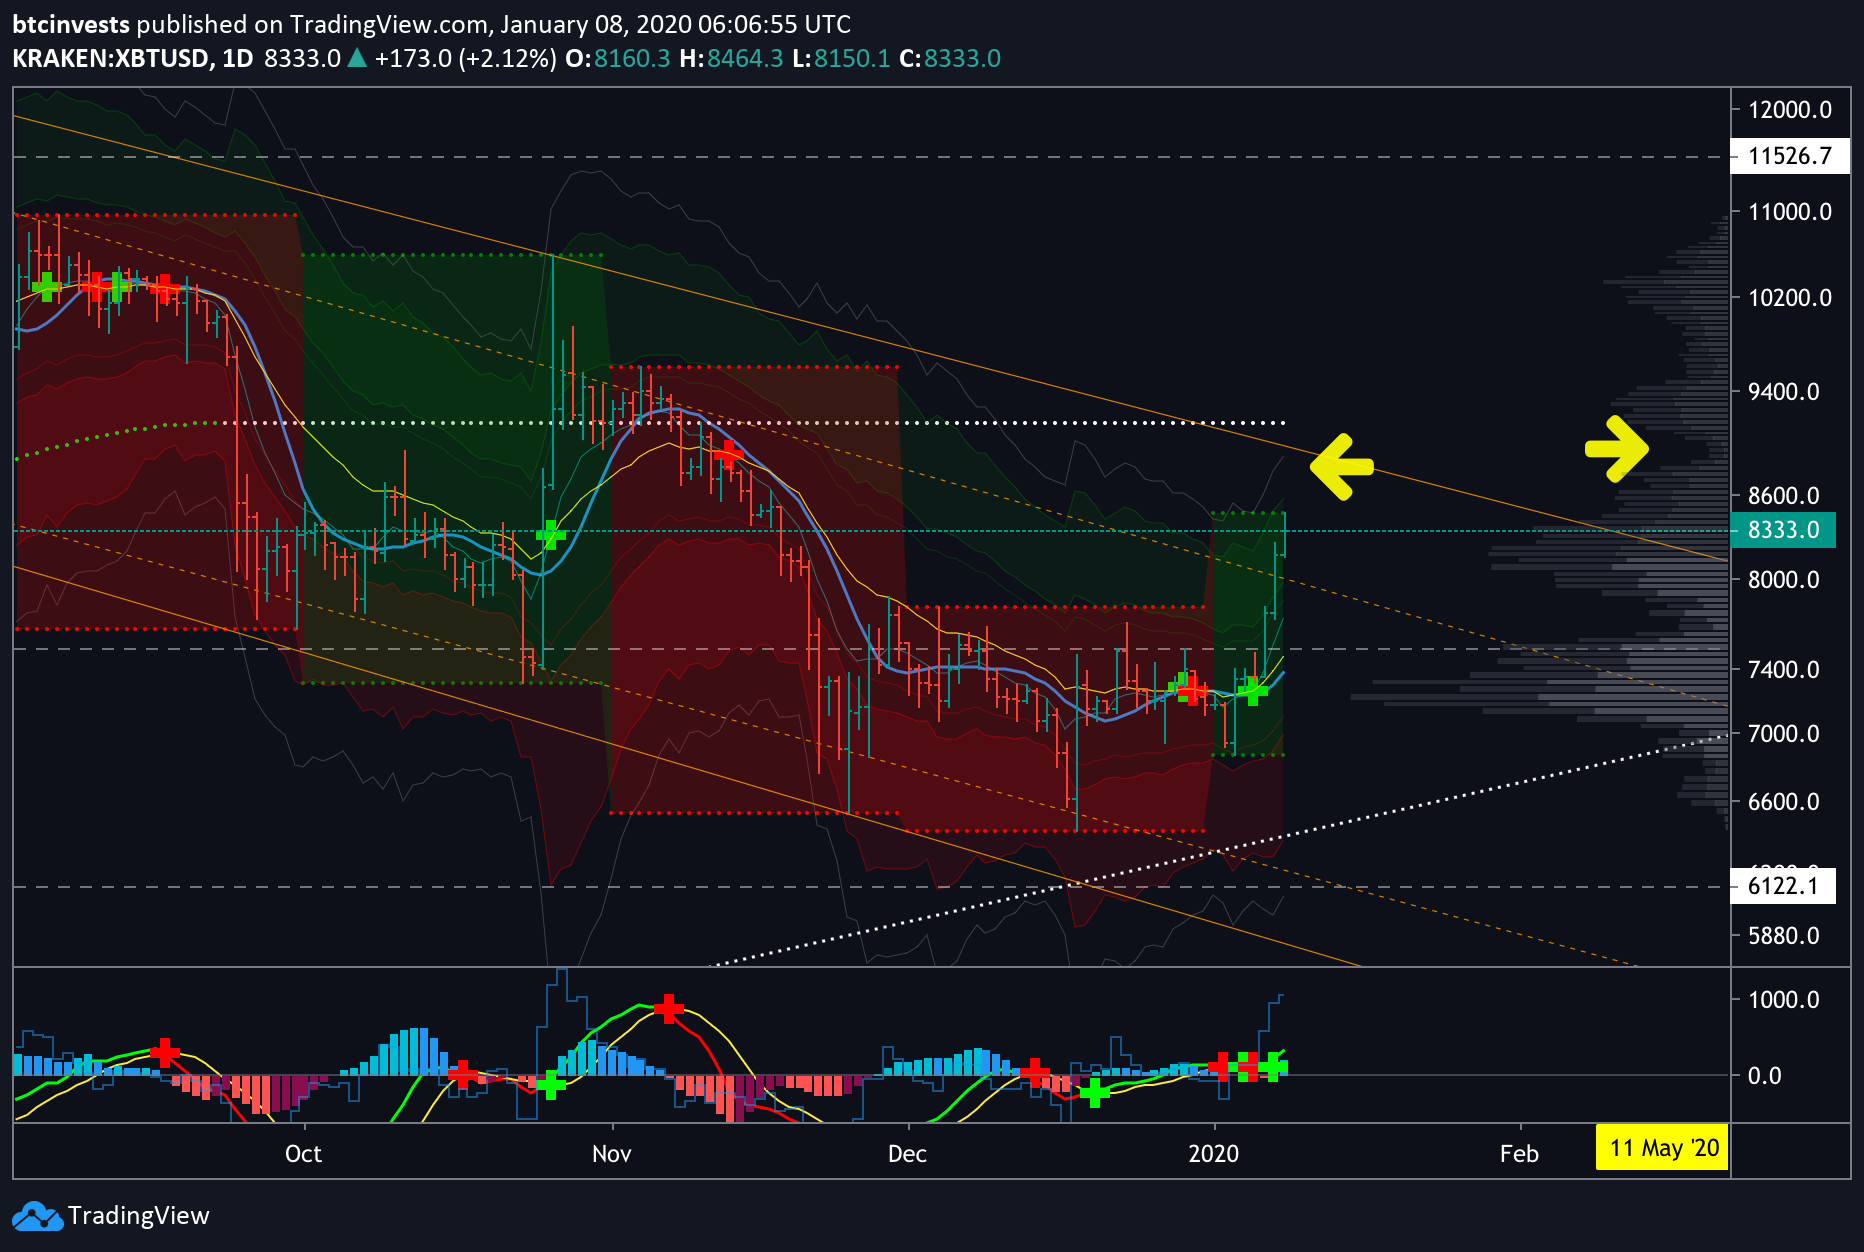Image resolution: width=1864 pixels, height=1252 pixels.
Task: Click the 7400.0 price axis tick
Action: pos(1784,670)
